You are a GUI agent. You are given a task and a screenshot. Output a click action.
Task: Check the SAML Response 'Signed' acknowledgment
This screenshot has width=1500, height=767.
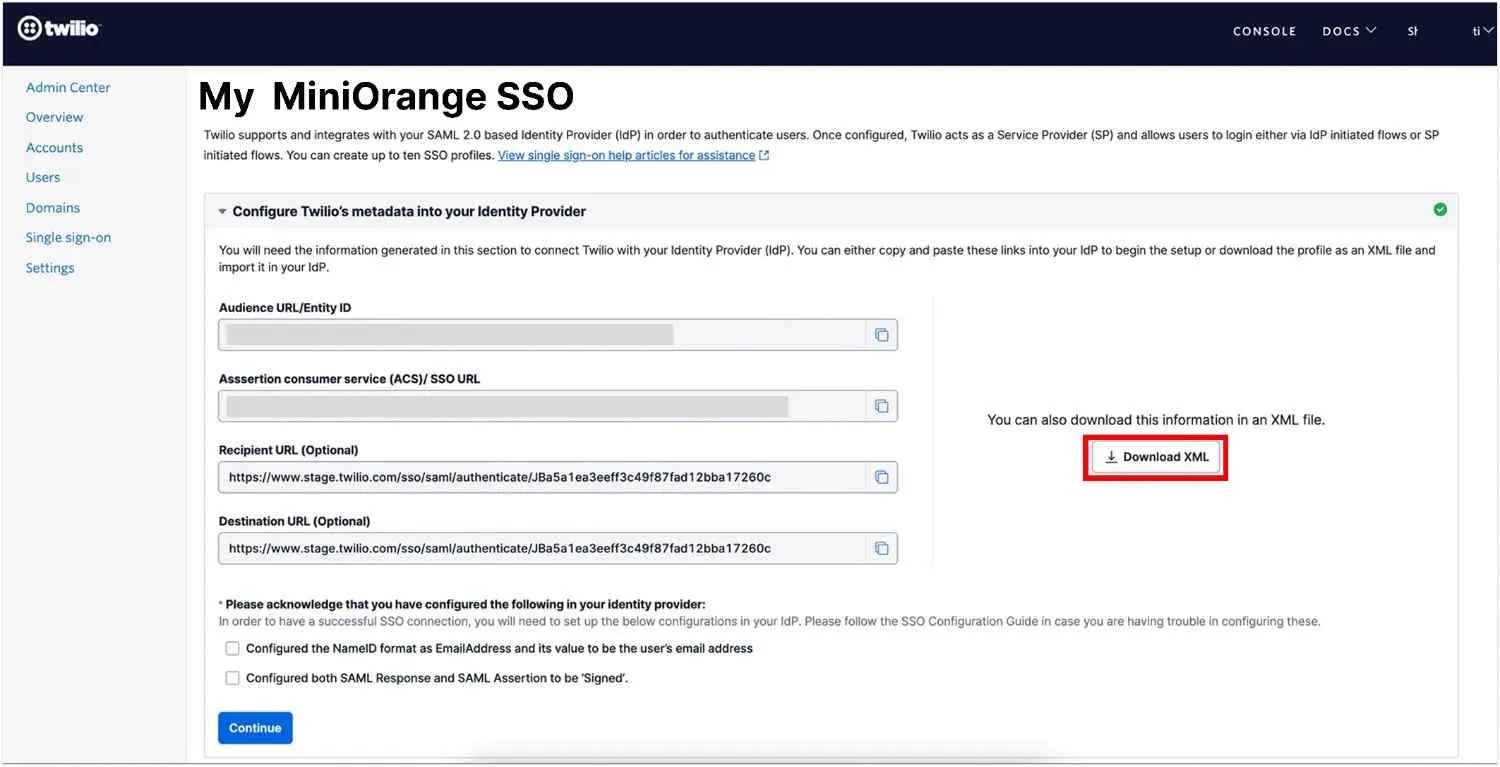pyautogui.click(x=232, y=678)
